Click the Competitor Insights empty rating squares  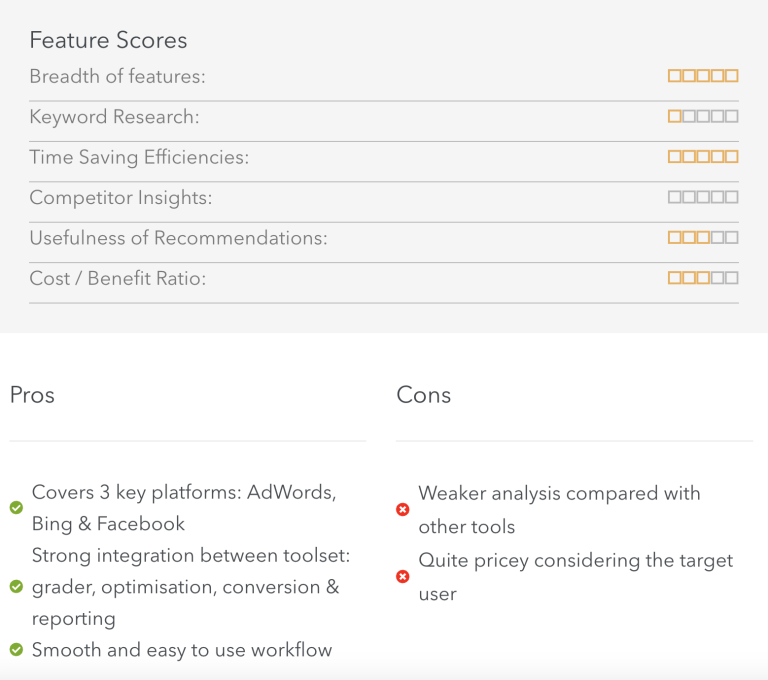703,197
